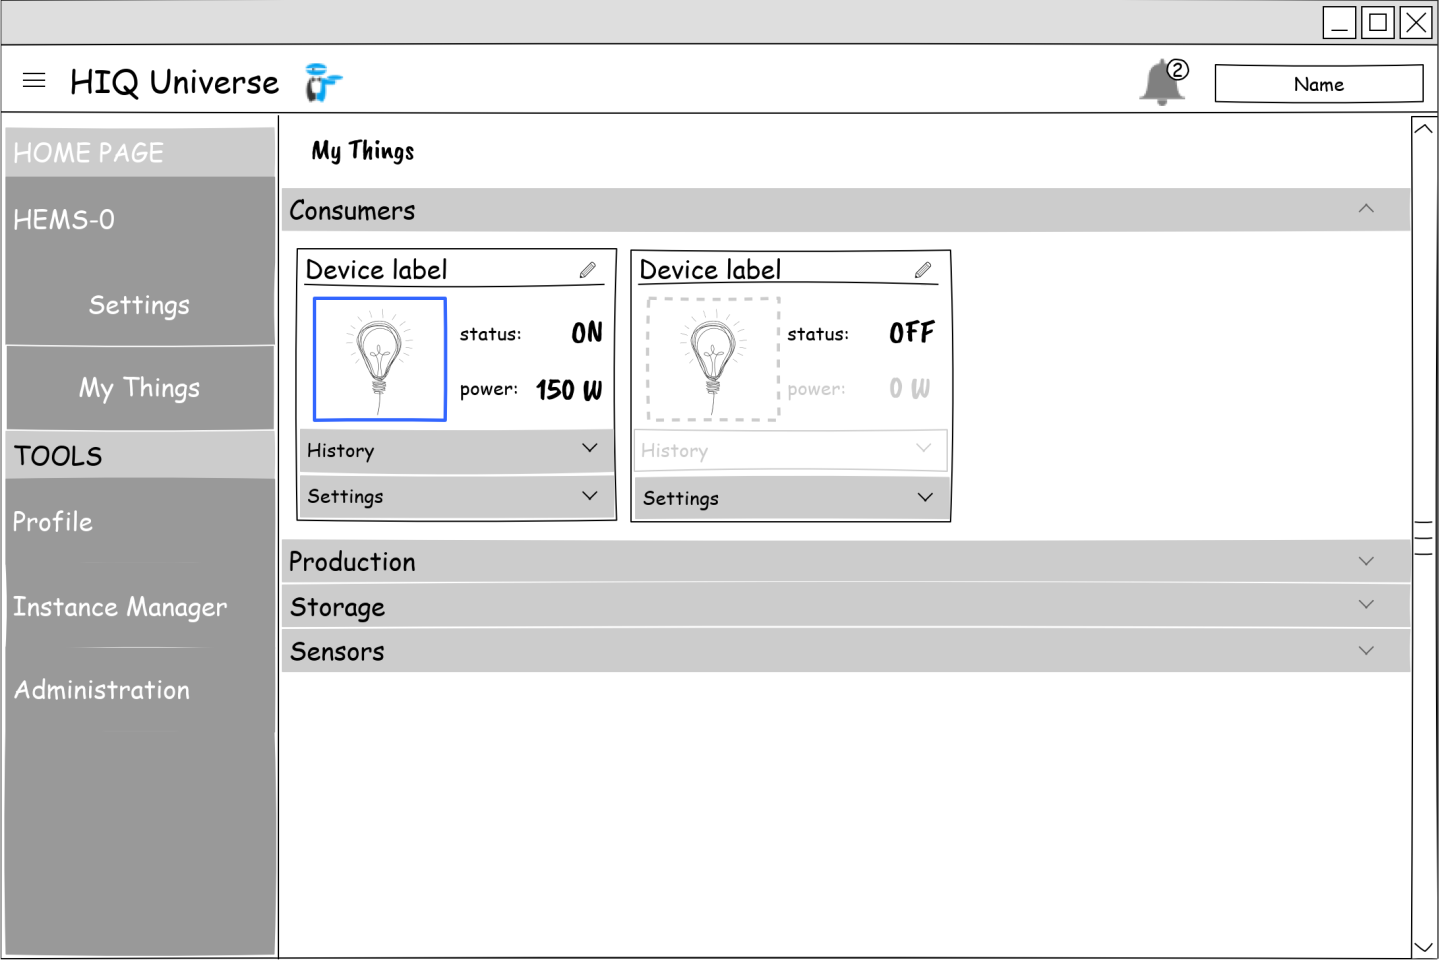Expand History of the ON device
The height and width of the screenshot is (960, 1440).
tap(456, 451)
